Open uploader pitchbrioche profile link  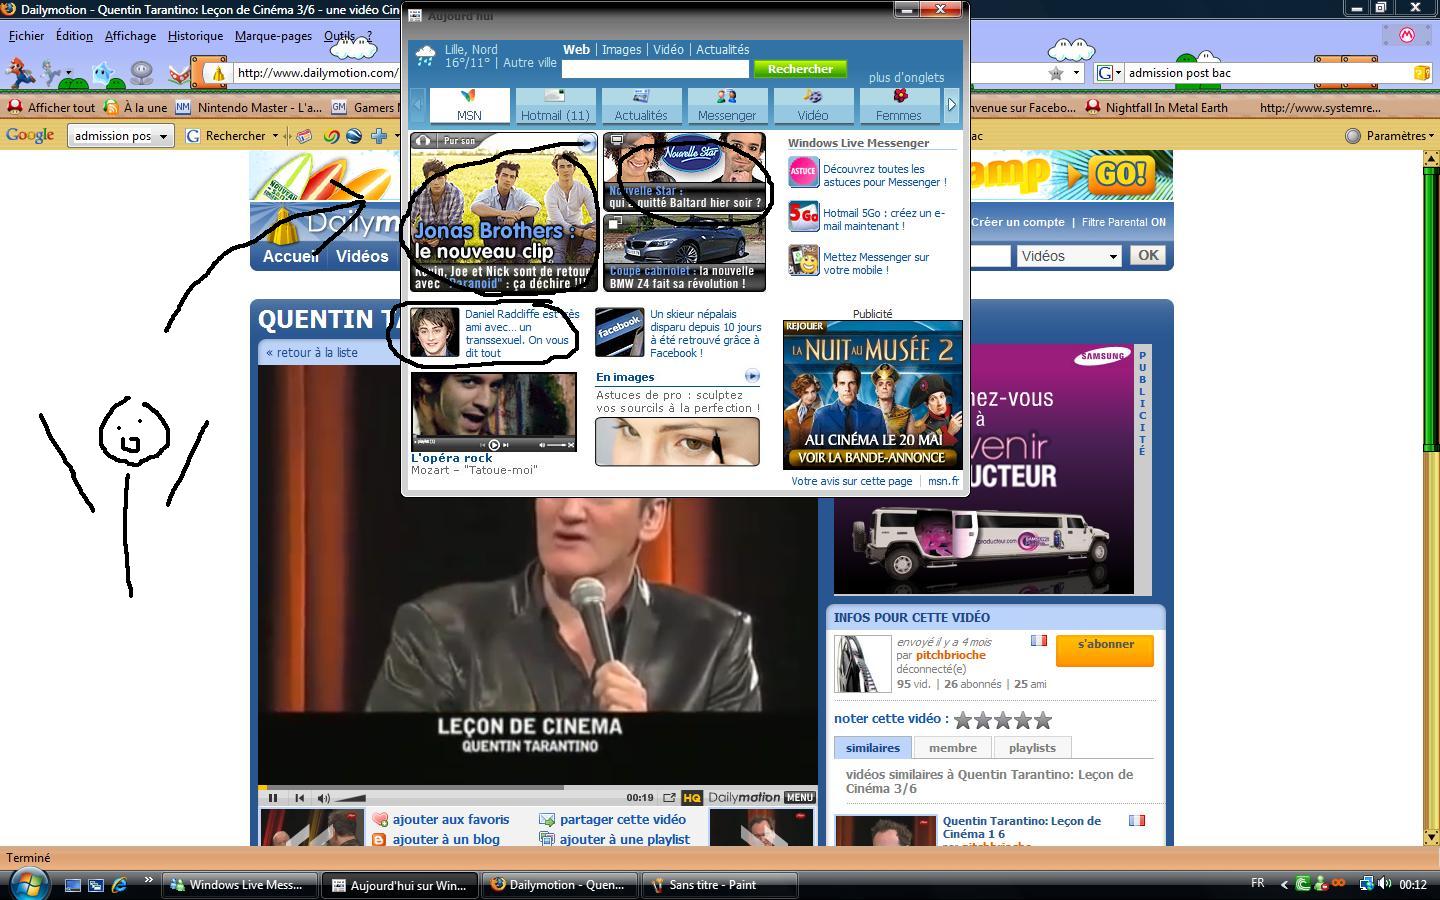coord(951,655)
